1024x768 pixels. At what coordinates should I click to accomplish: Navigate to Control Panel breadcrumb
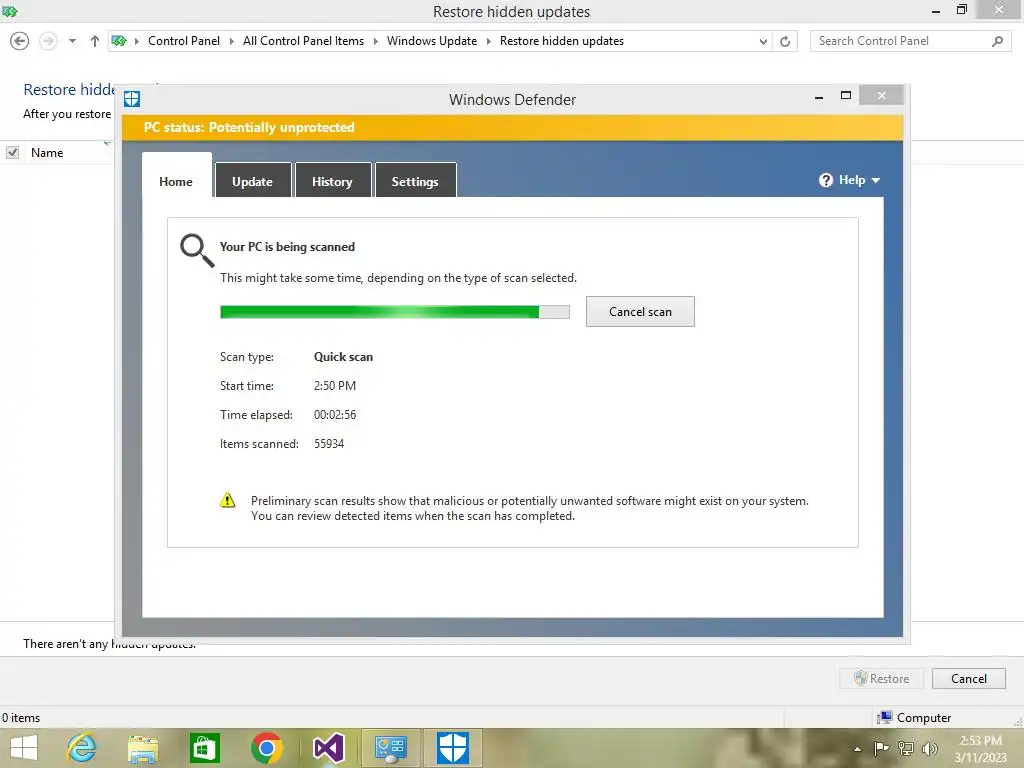(184, 41)
